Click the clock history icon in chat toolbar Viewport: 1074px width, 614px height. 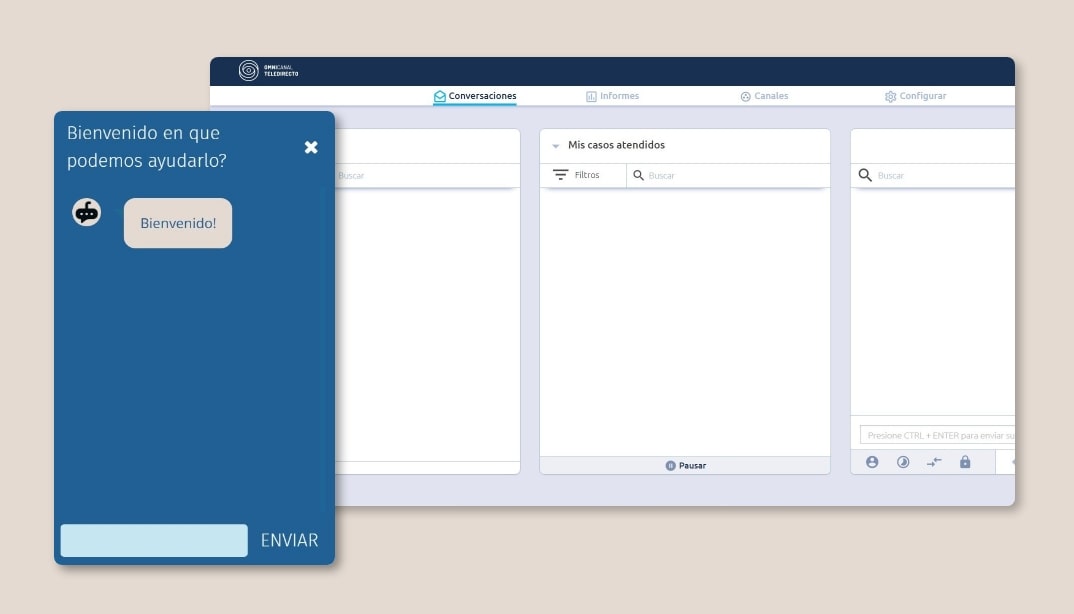click(x=903, y=462)
